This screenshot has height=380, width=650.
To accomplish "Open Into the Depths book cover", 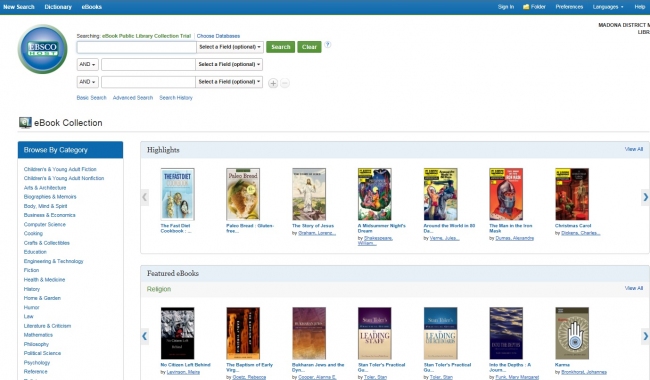I will pos(506,333).
